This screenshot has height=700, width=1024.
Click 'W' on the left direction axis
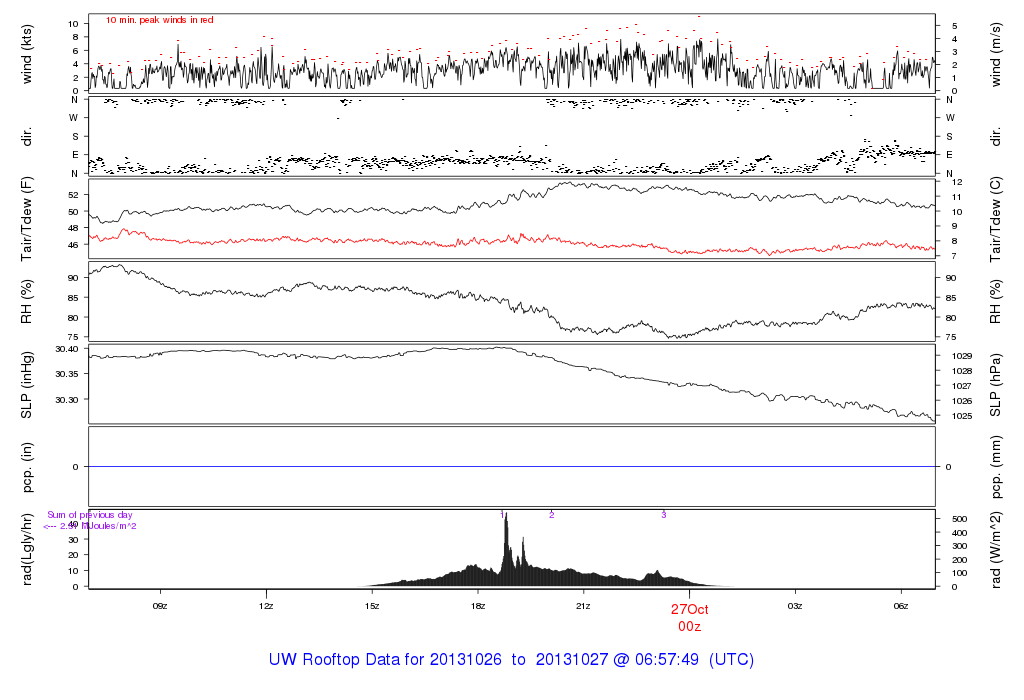pyautogui.click(x=74, y=118)
